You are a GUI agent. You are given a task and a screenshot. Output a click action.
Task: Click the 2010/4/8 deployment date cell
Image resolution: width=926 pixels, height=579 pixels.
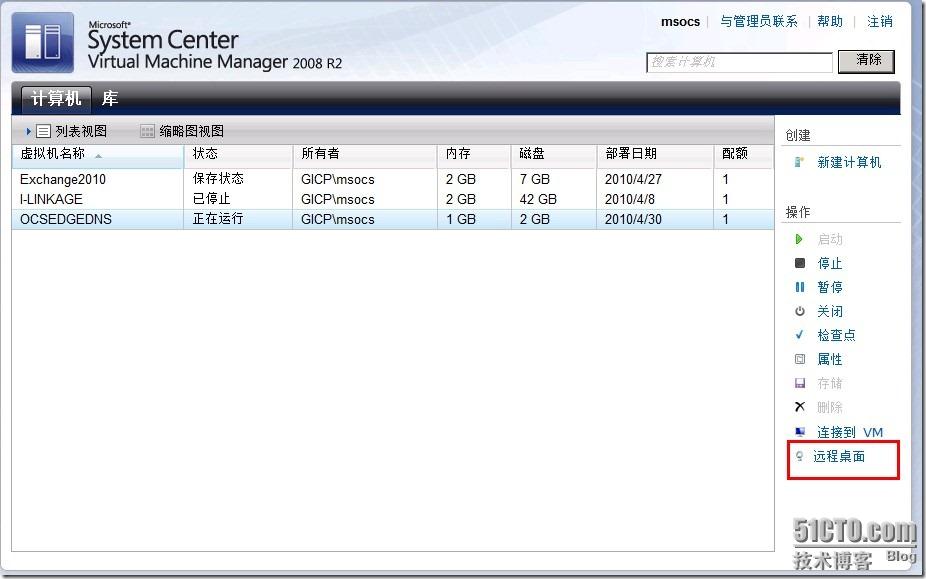click(x=630, y=199)
